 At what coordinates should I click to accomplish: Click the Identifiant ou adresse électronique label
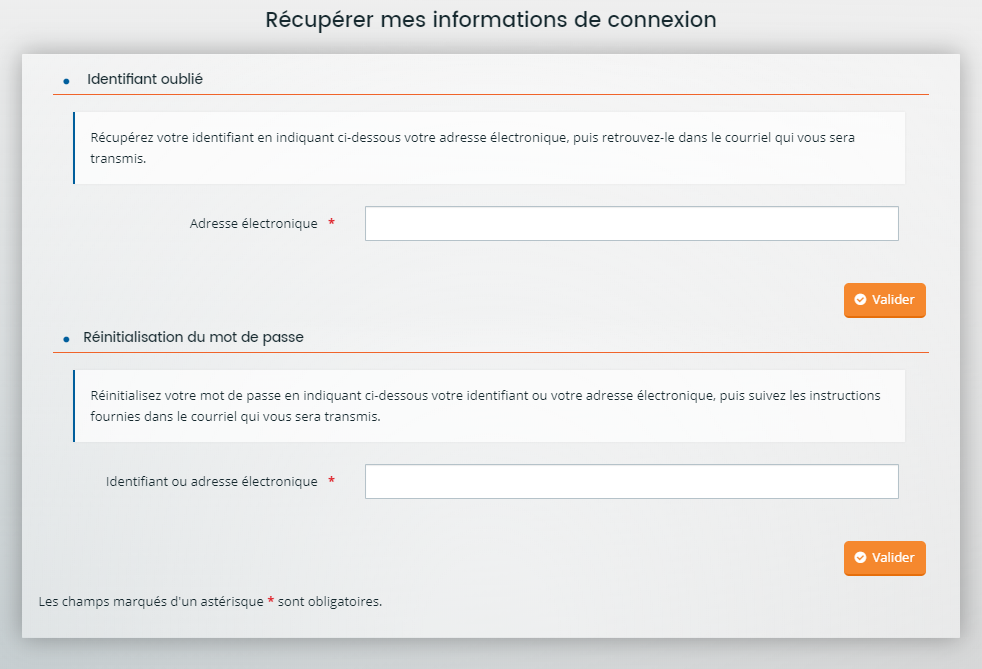pyautogui.click(x=212, y=482)
